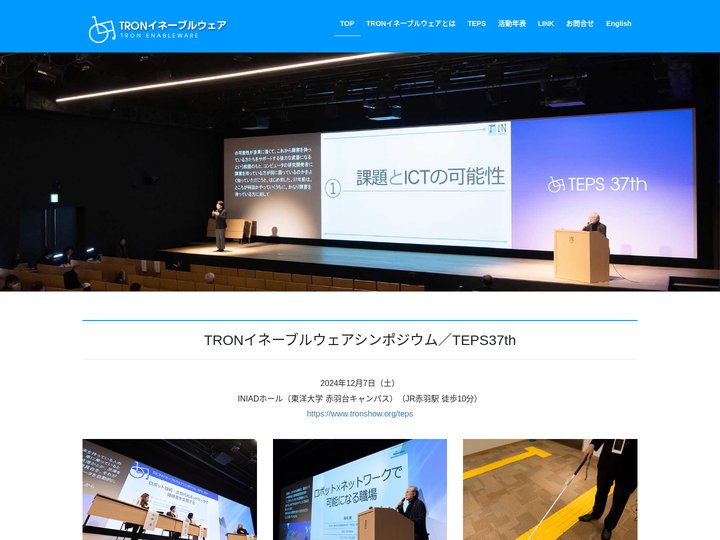This screenshot has width=720, height=540.
Task: Open the white cane tactile paving photo
Action: (x=550, y=489)
